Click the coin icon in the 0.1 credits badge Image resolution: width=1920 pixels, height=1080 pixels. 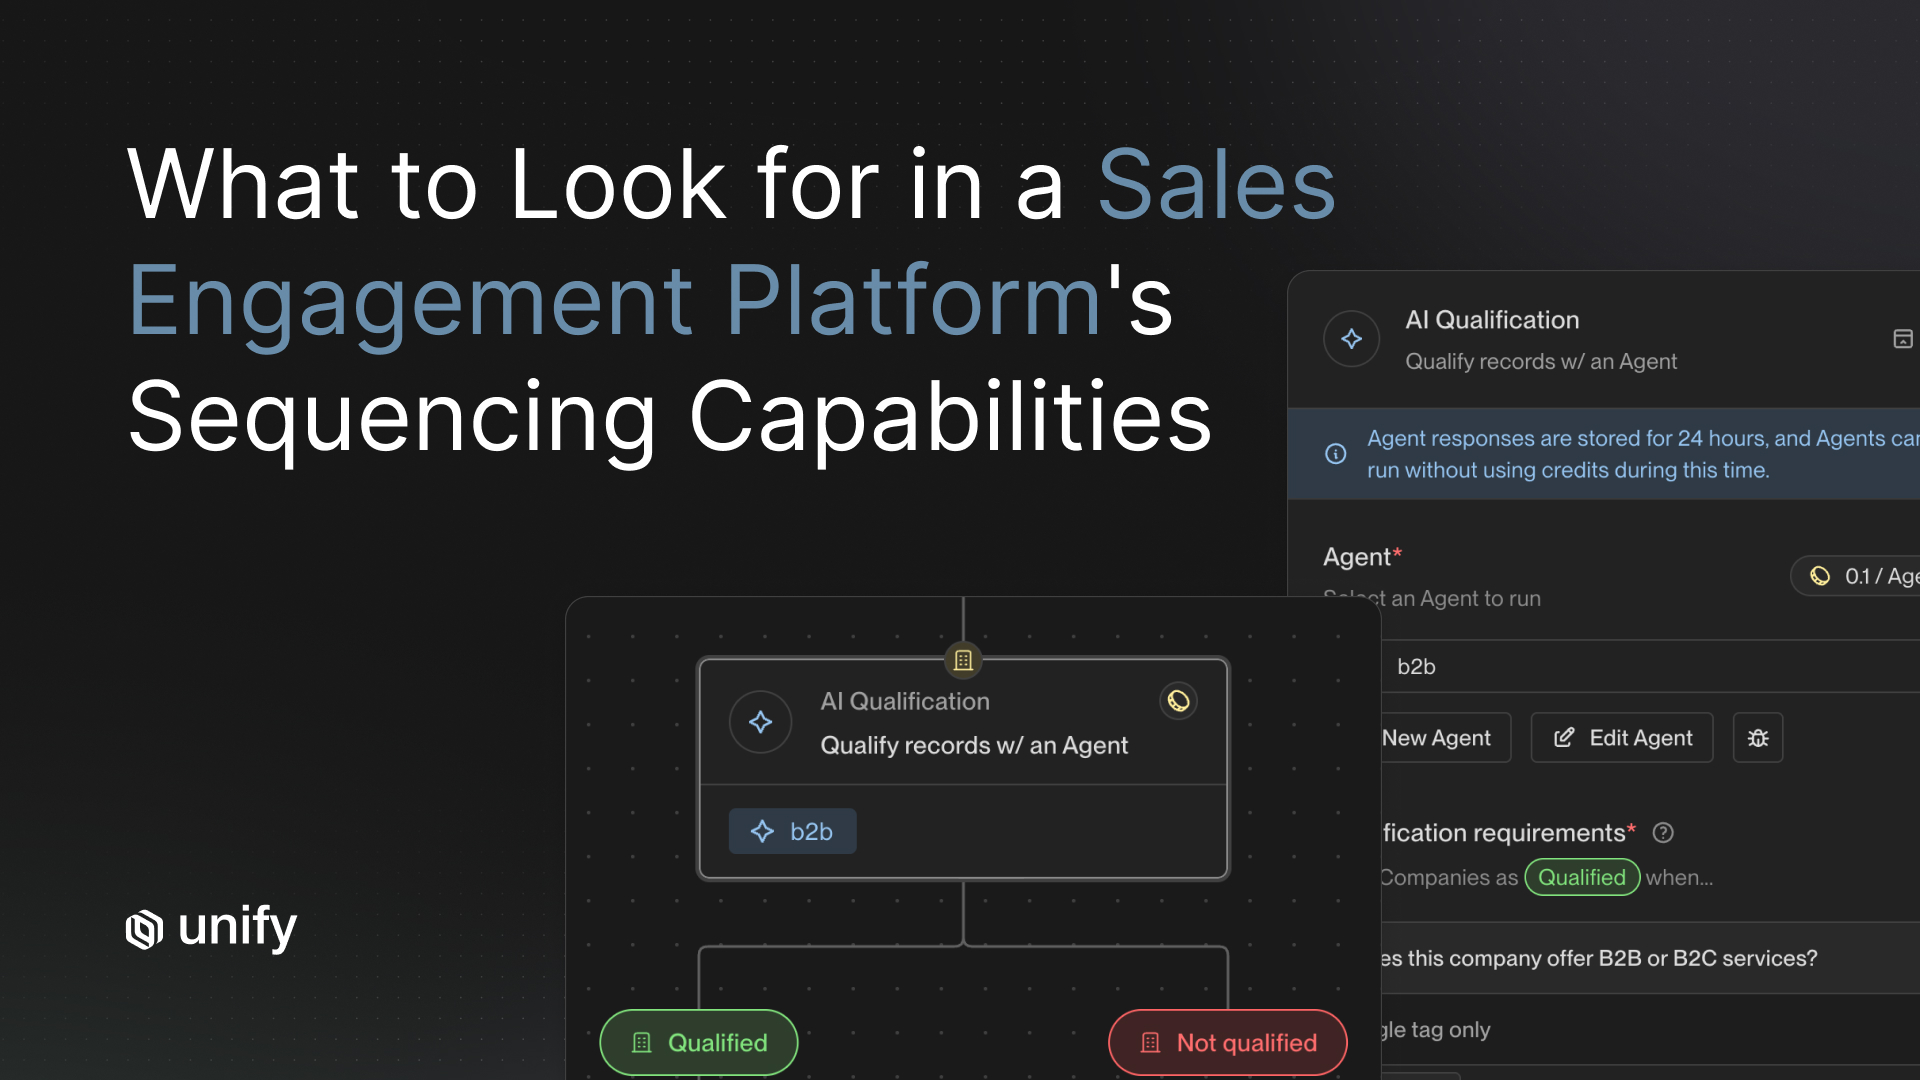(1820, 576)
